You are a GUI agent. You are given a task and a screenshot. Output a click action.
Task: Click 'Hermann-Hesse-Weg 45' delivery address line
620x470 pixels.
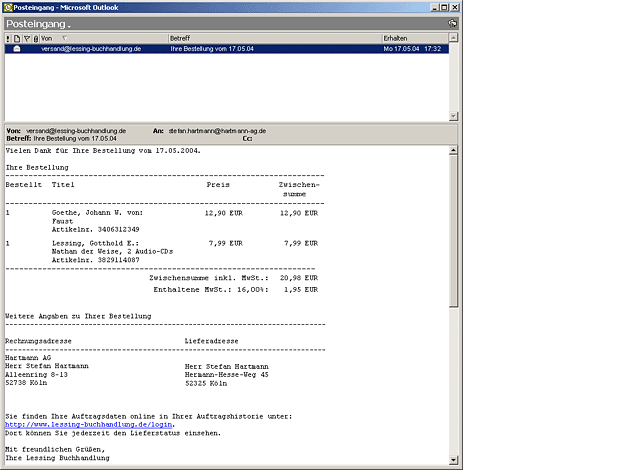tap(227, 375)
